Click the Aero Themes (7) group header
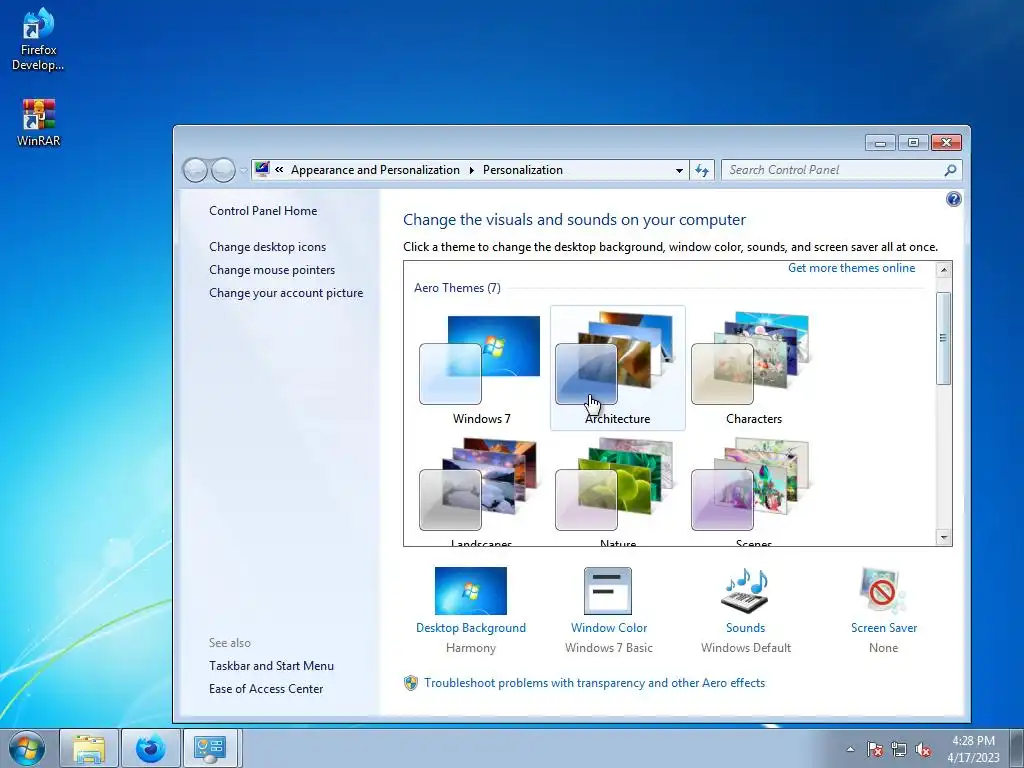 457,288
